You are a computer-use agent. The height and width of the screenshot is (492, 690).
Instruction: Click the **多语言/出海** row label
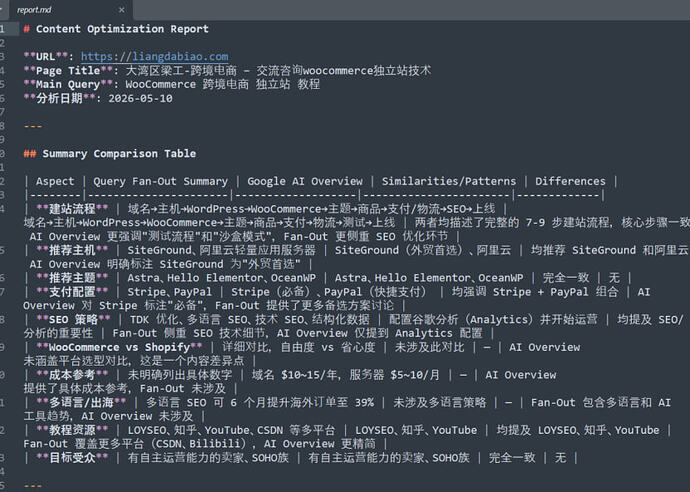point(81,403)
